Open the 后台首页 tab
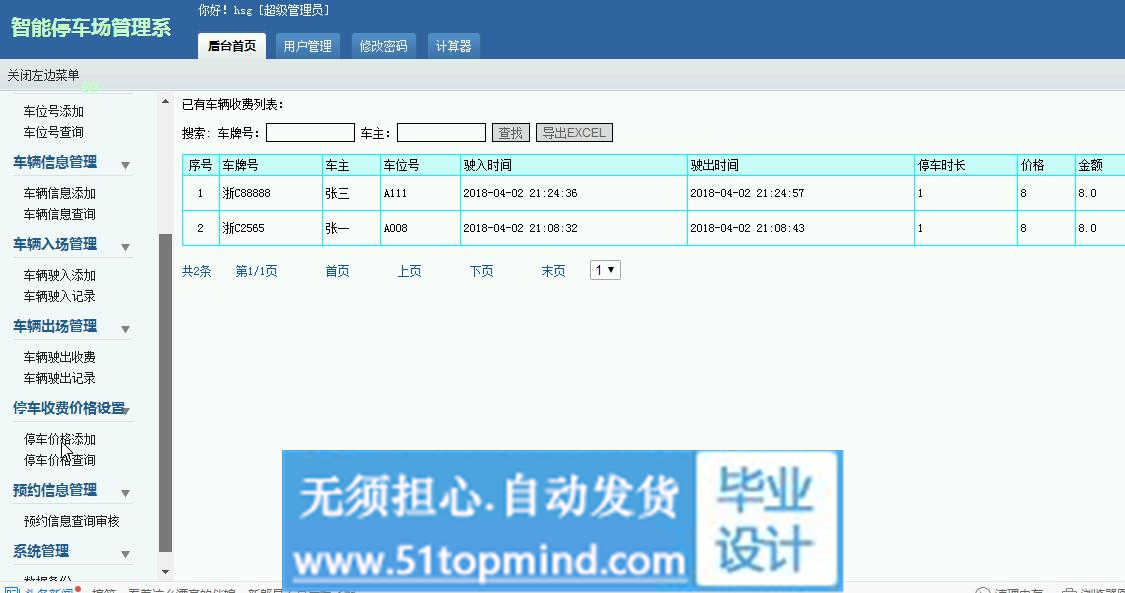Screen dimensions: 1125x593 232,46
